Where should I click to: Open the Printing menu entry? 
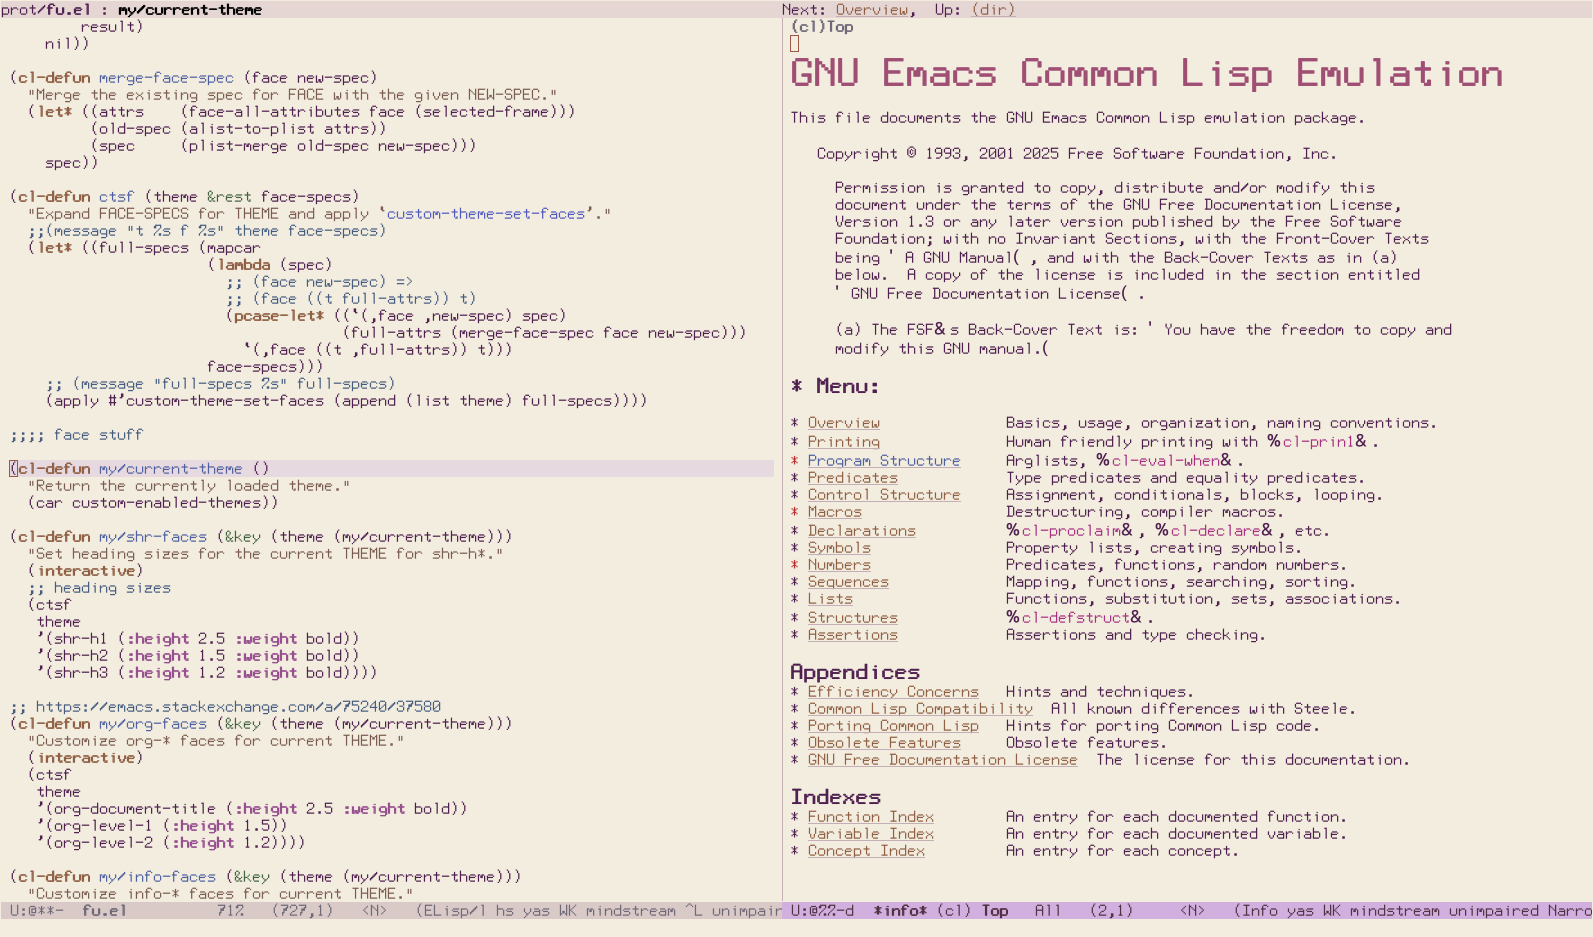click(x=843, y=441)
